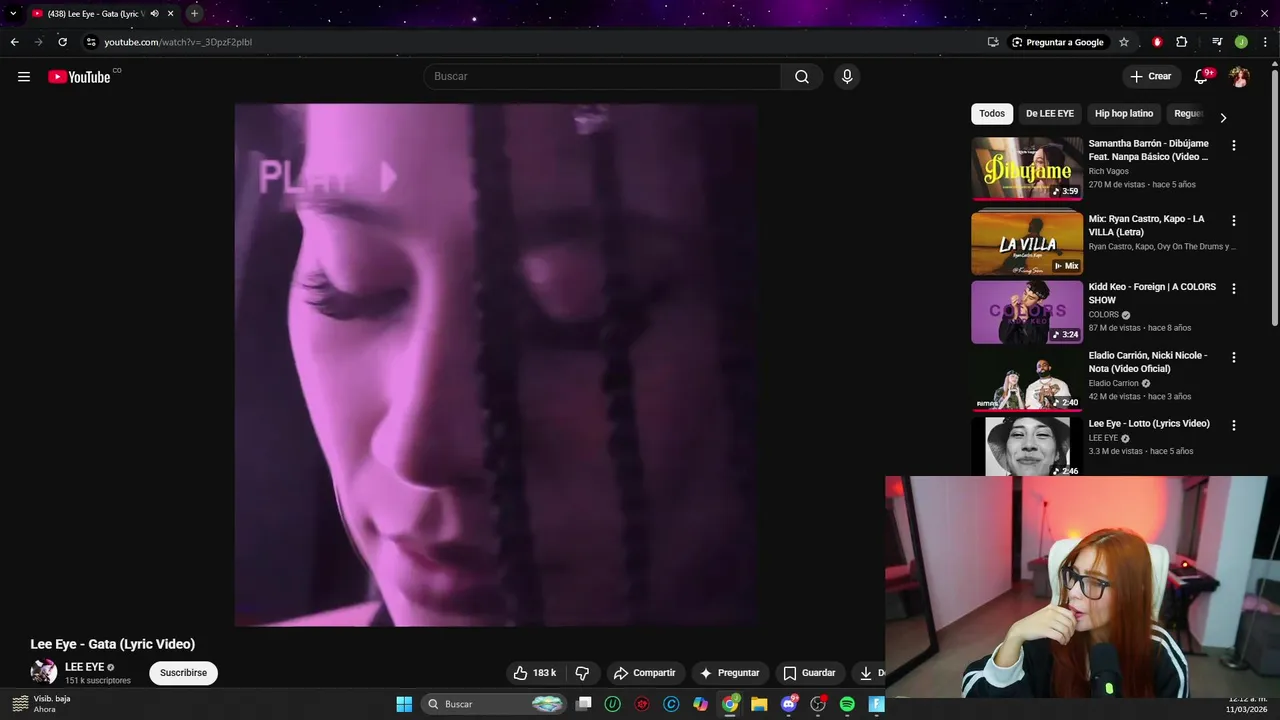Viewport: 1280px width, 720px height.
Task: Click the Suscribirse button
Action: click(x=183, y=673)
